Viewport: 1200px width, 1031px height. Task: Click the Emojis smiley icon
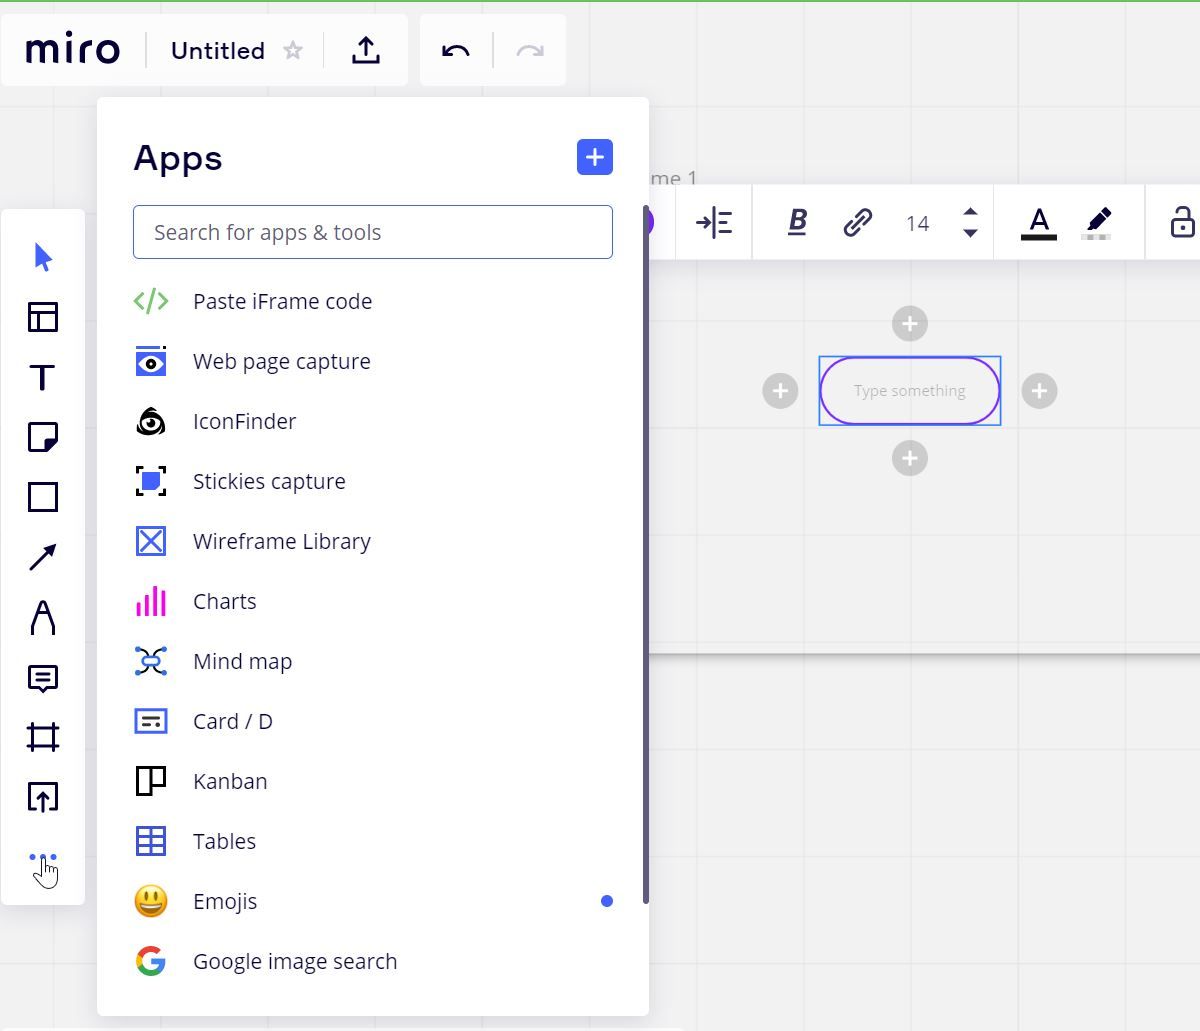click(x=151, y=901)
